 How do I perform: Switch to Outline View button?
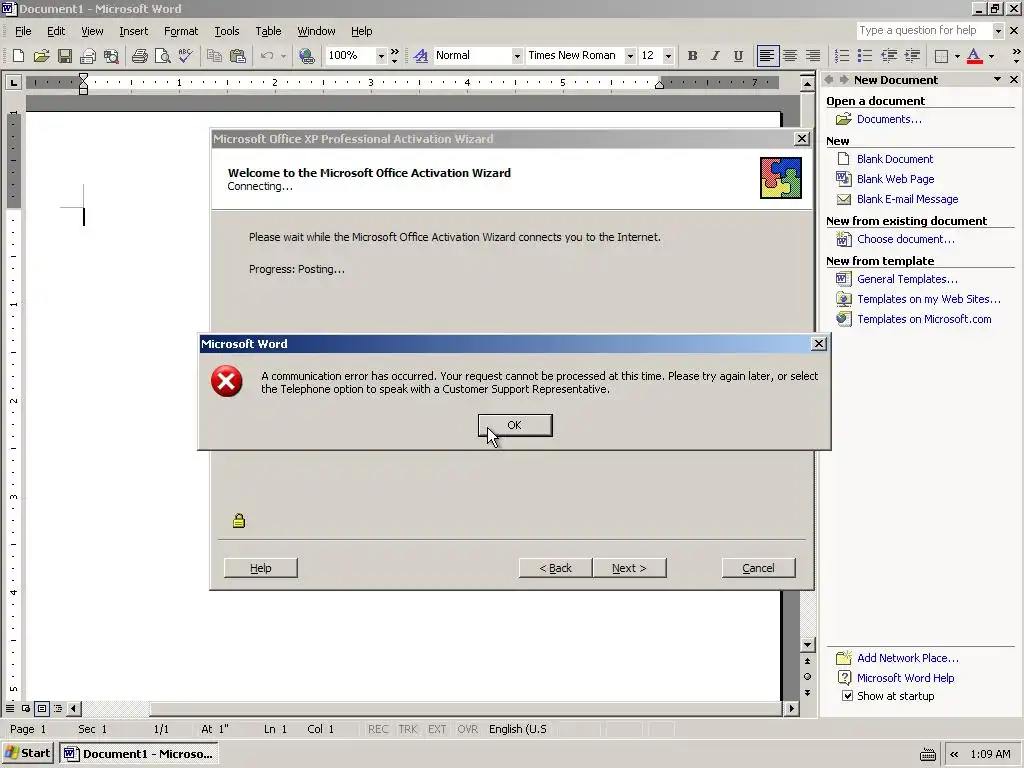coord(58,708)
